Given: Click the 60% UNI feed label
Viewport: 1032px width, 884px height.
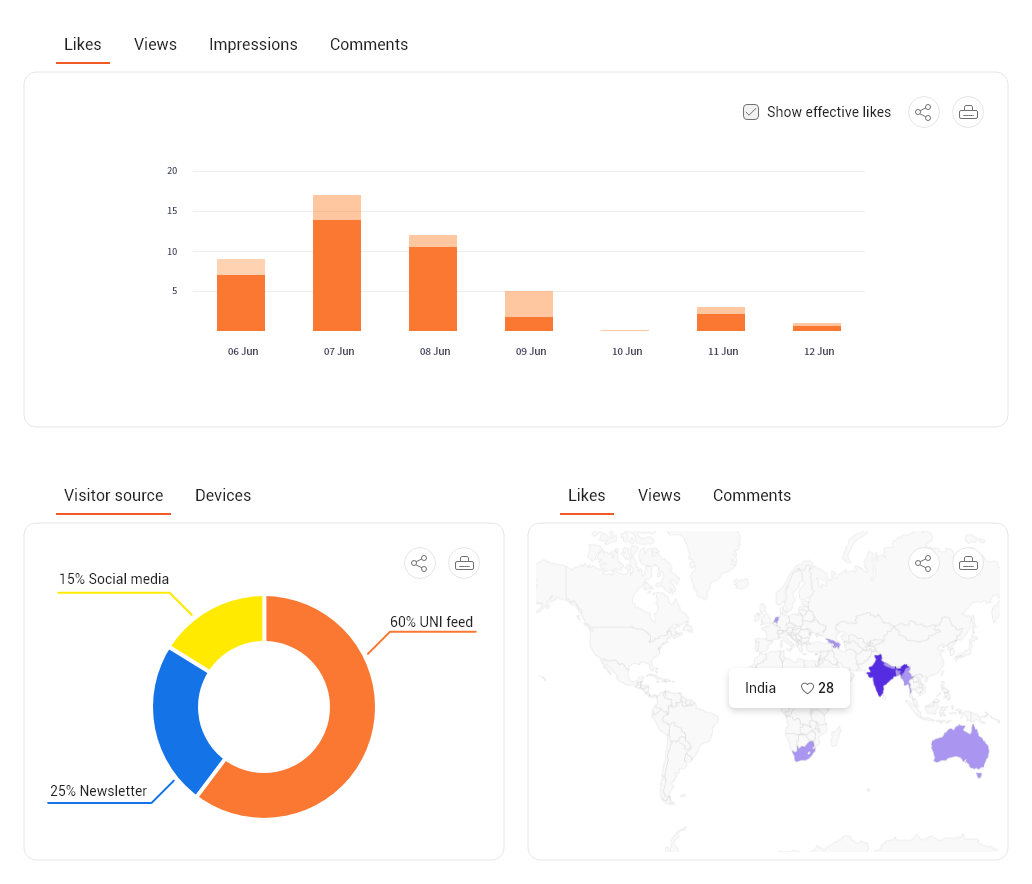Looking at the screenshot, I should point(433,622).
